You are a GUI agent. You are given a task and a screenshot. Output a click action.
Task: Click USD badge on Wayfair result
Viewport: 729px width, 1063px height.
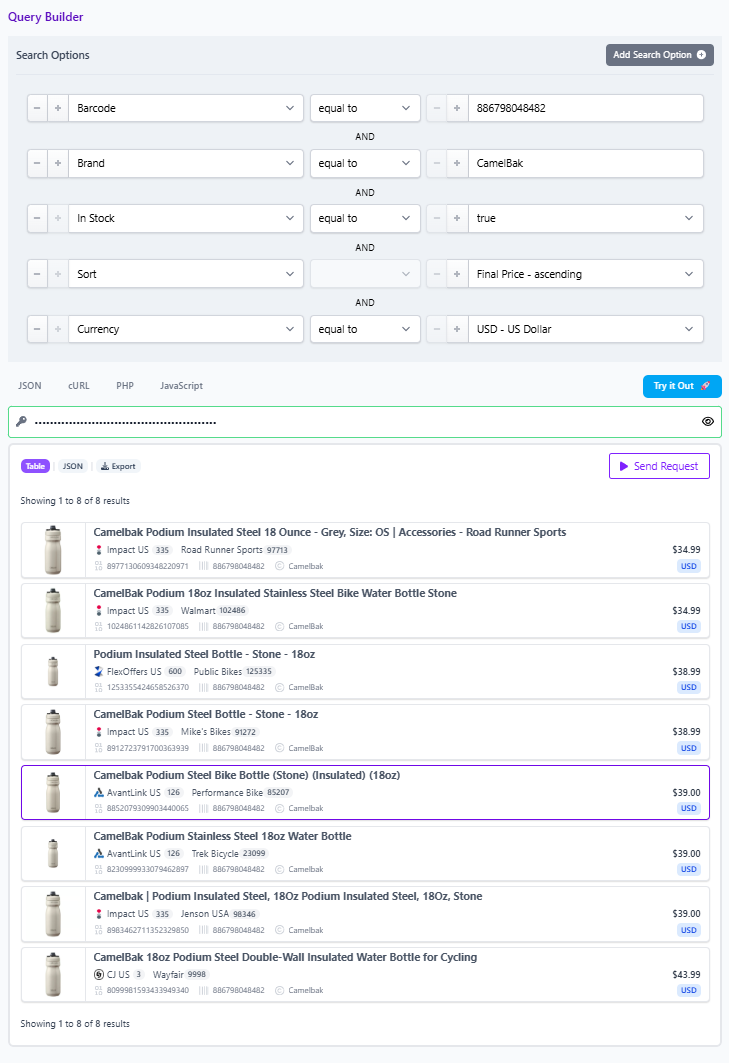pyautogui.click(x=688, y=990)
